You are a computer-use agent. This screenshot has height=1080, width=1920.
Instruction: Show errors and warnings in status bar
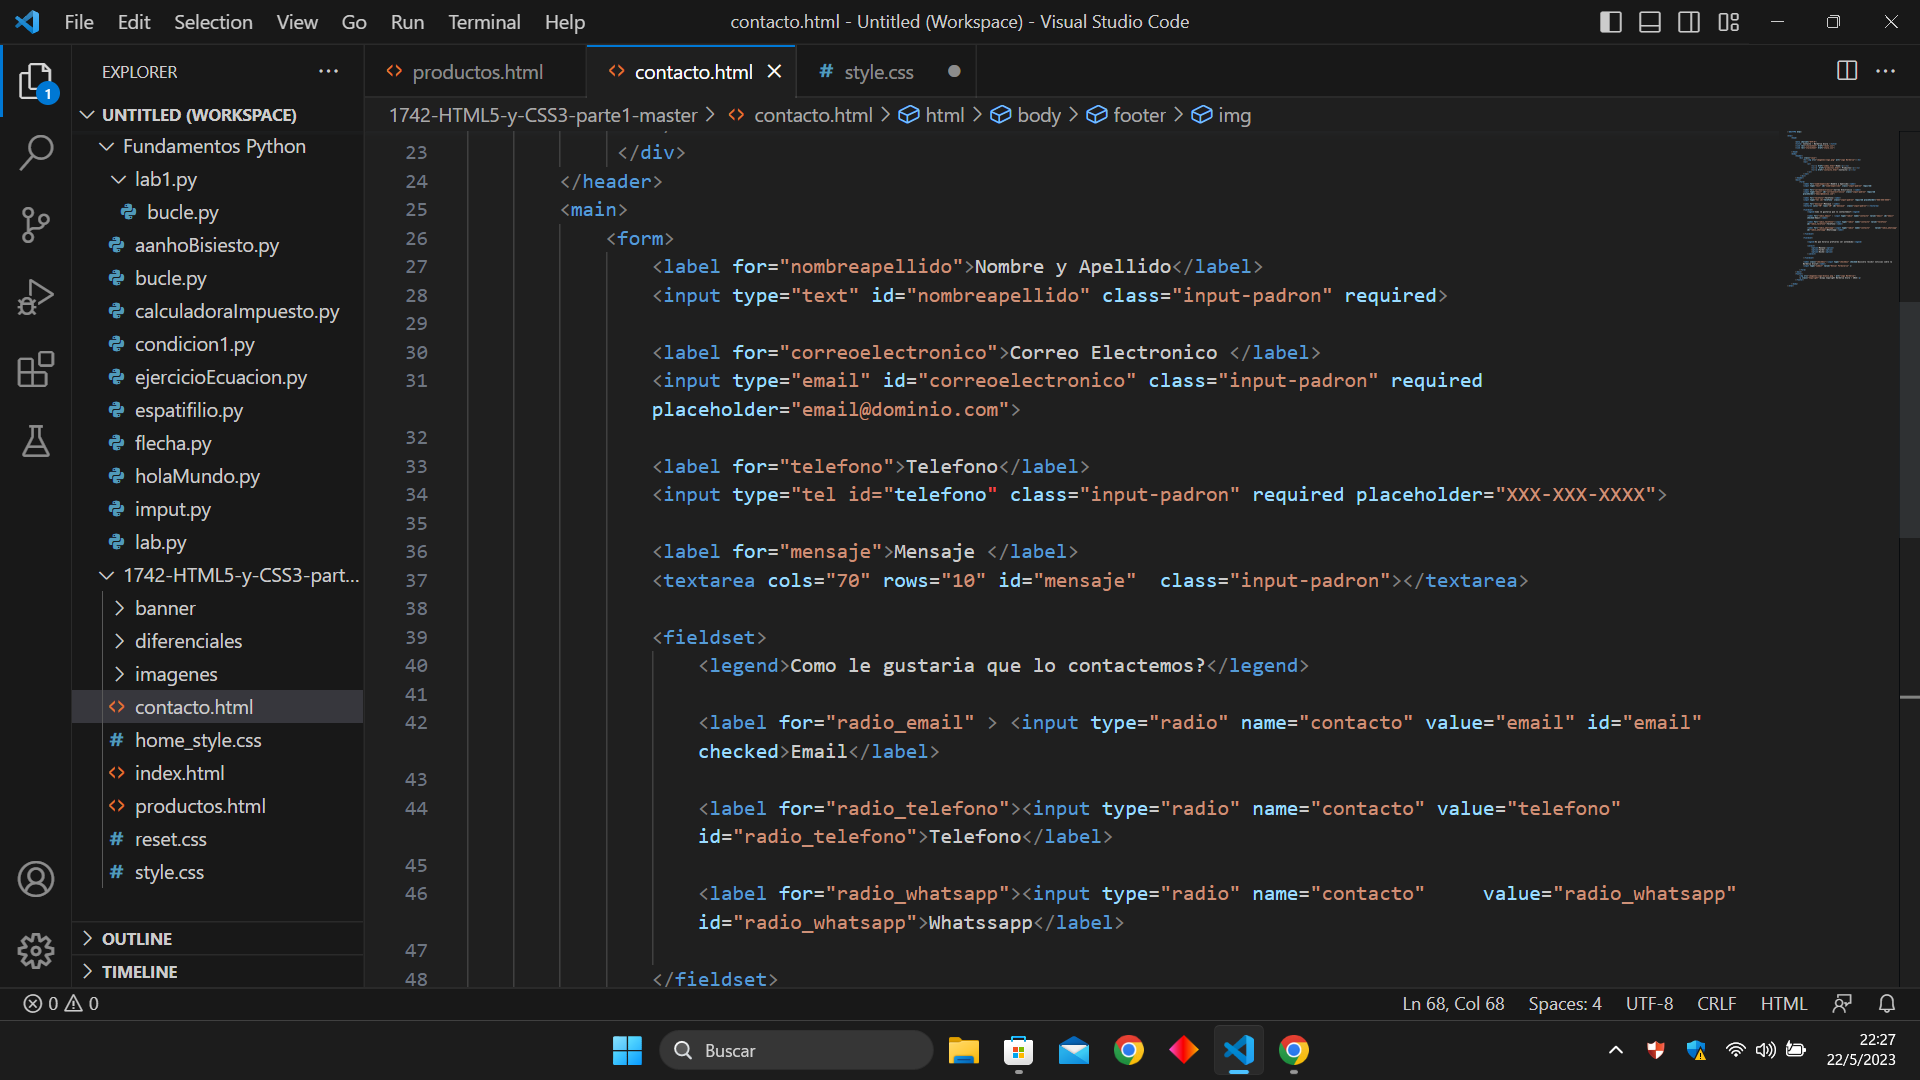coord(61,1003)
